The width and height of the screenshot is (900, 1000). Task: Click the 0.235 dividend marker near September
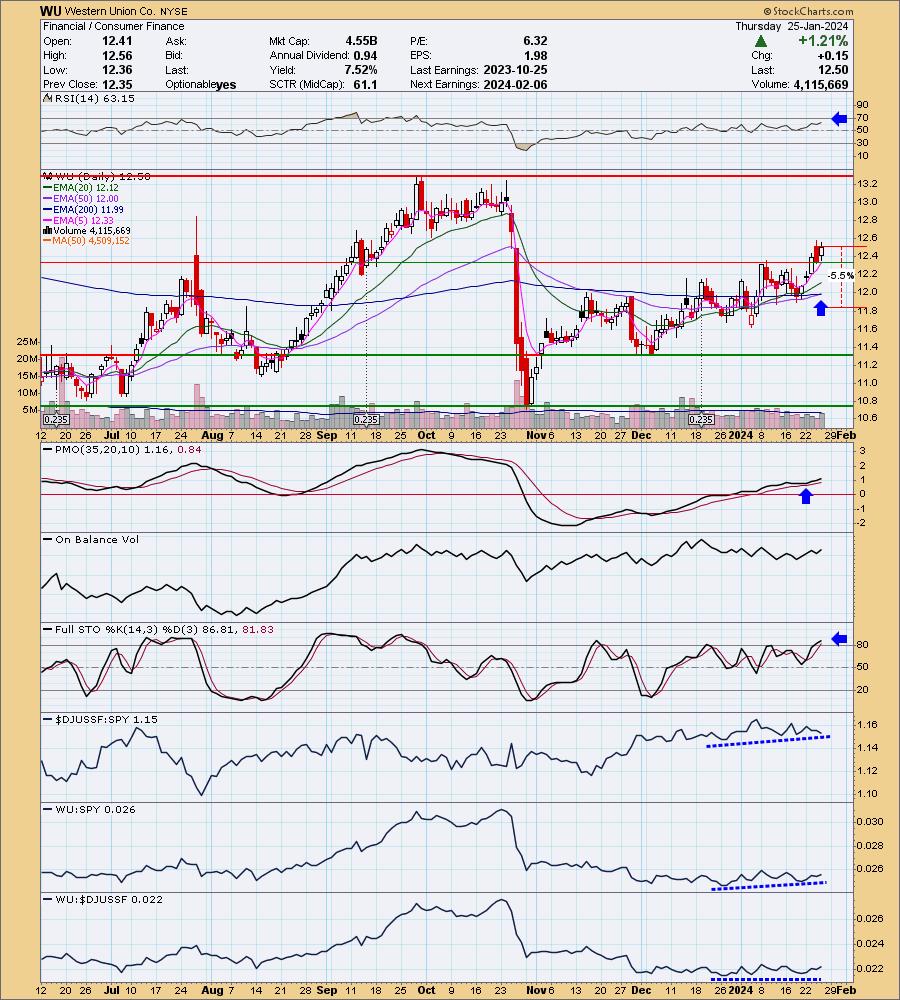[366, 420]
